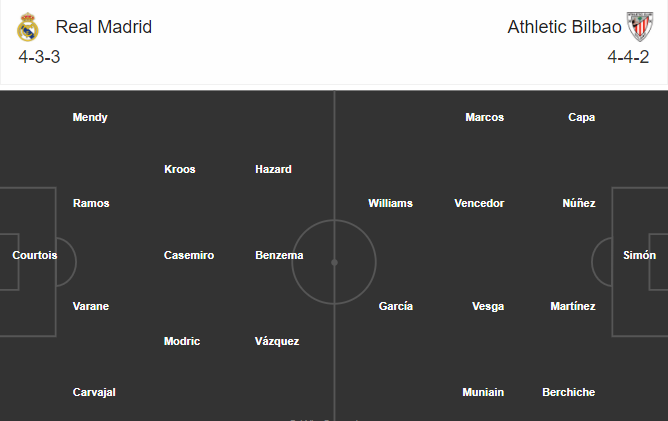Click the Athletic Bilbao club crest
Image resolution: width=668 pixels, height=421 pixels.
pos(639,26)
